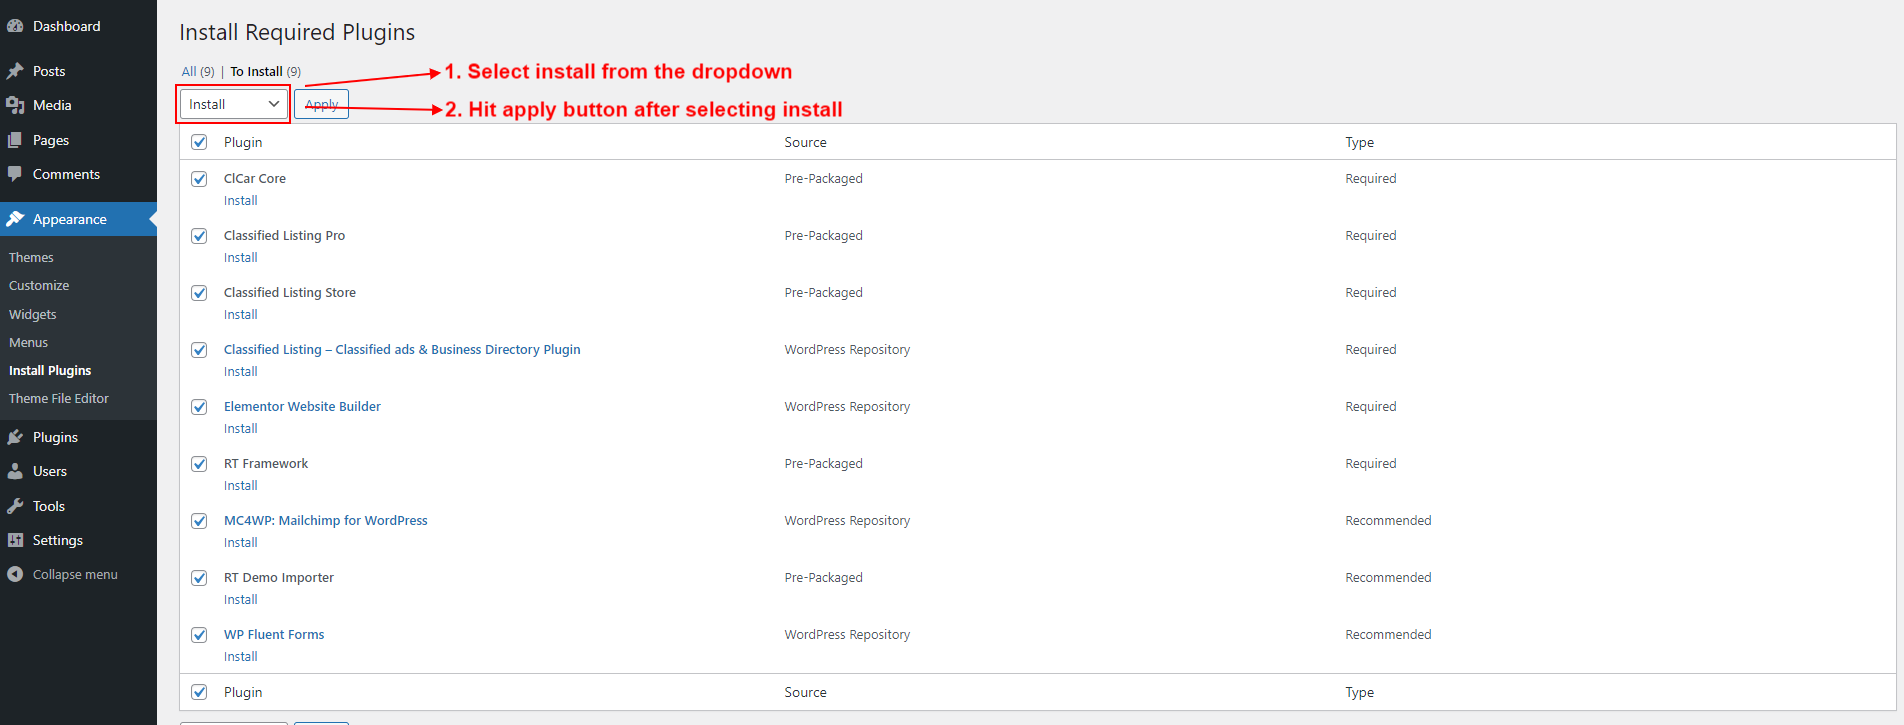Screen dimensions: 1904x725
Task: Click Recommended type in the WP Fluent Forms row
Action: [1388, 634]
